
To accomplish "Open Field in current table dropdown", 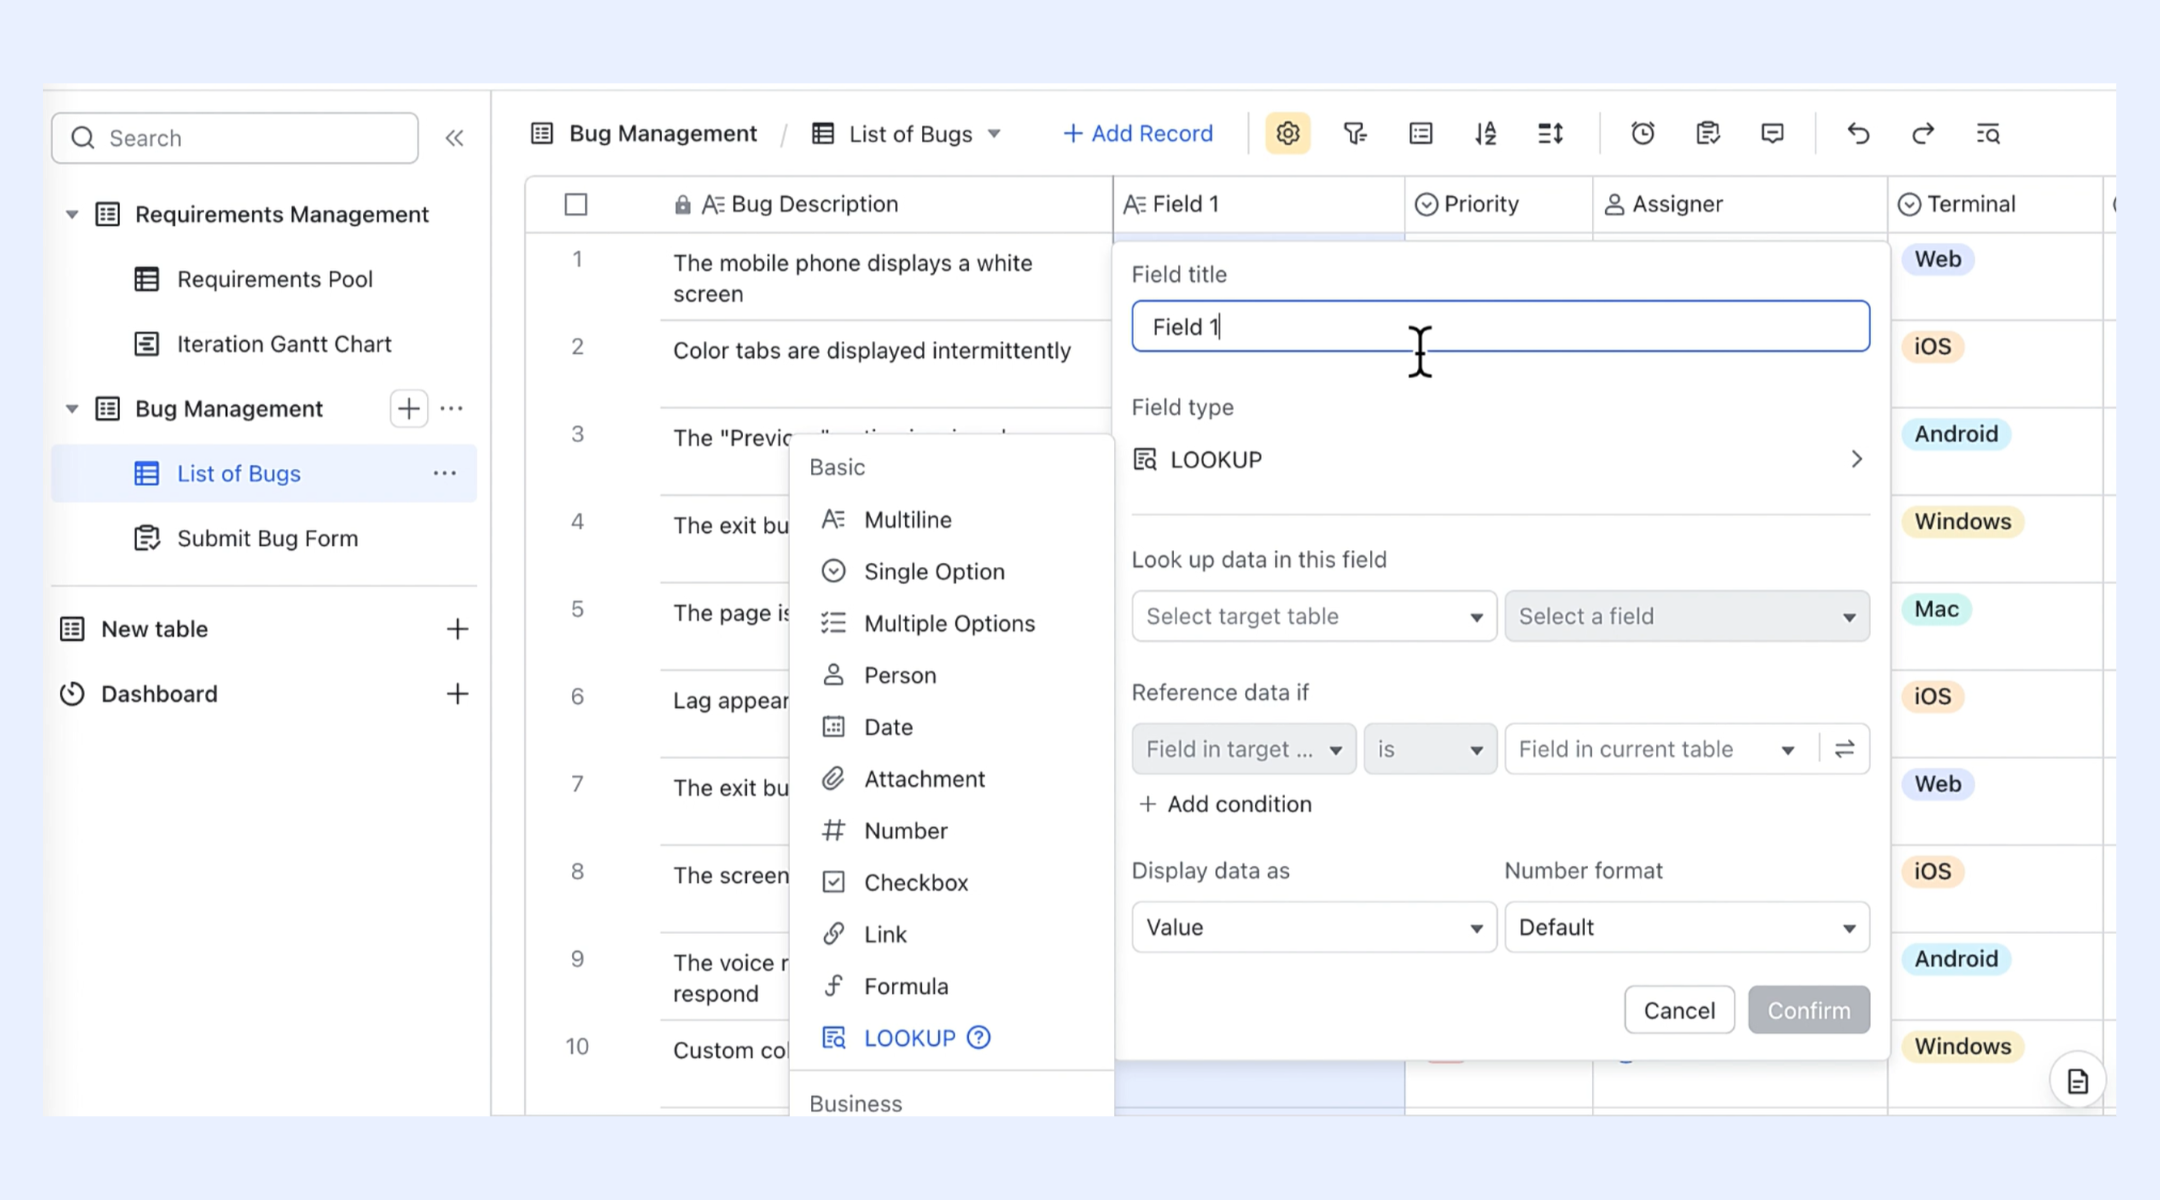I will click(1660, 749).
